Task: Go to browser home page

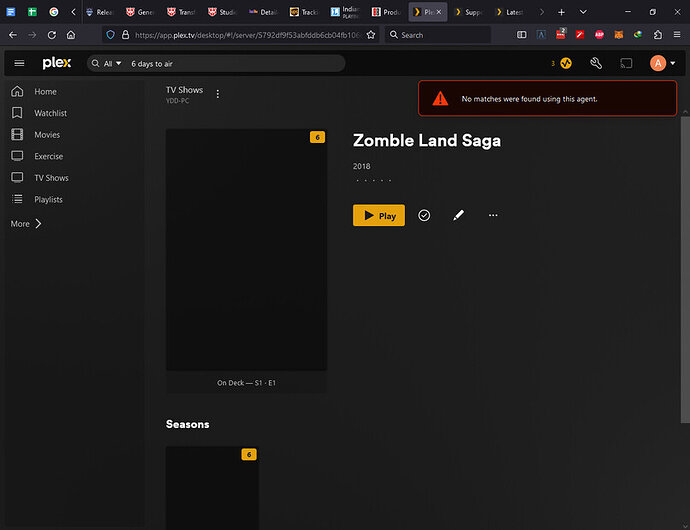Action: (x=71, y=35)
